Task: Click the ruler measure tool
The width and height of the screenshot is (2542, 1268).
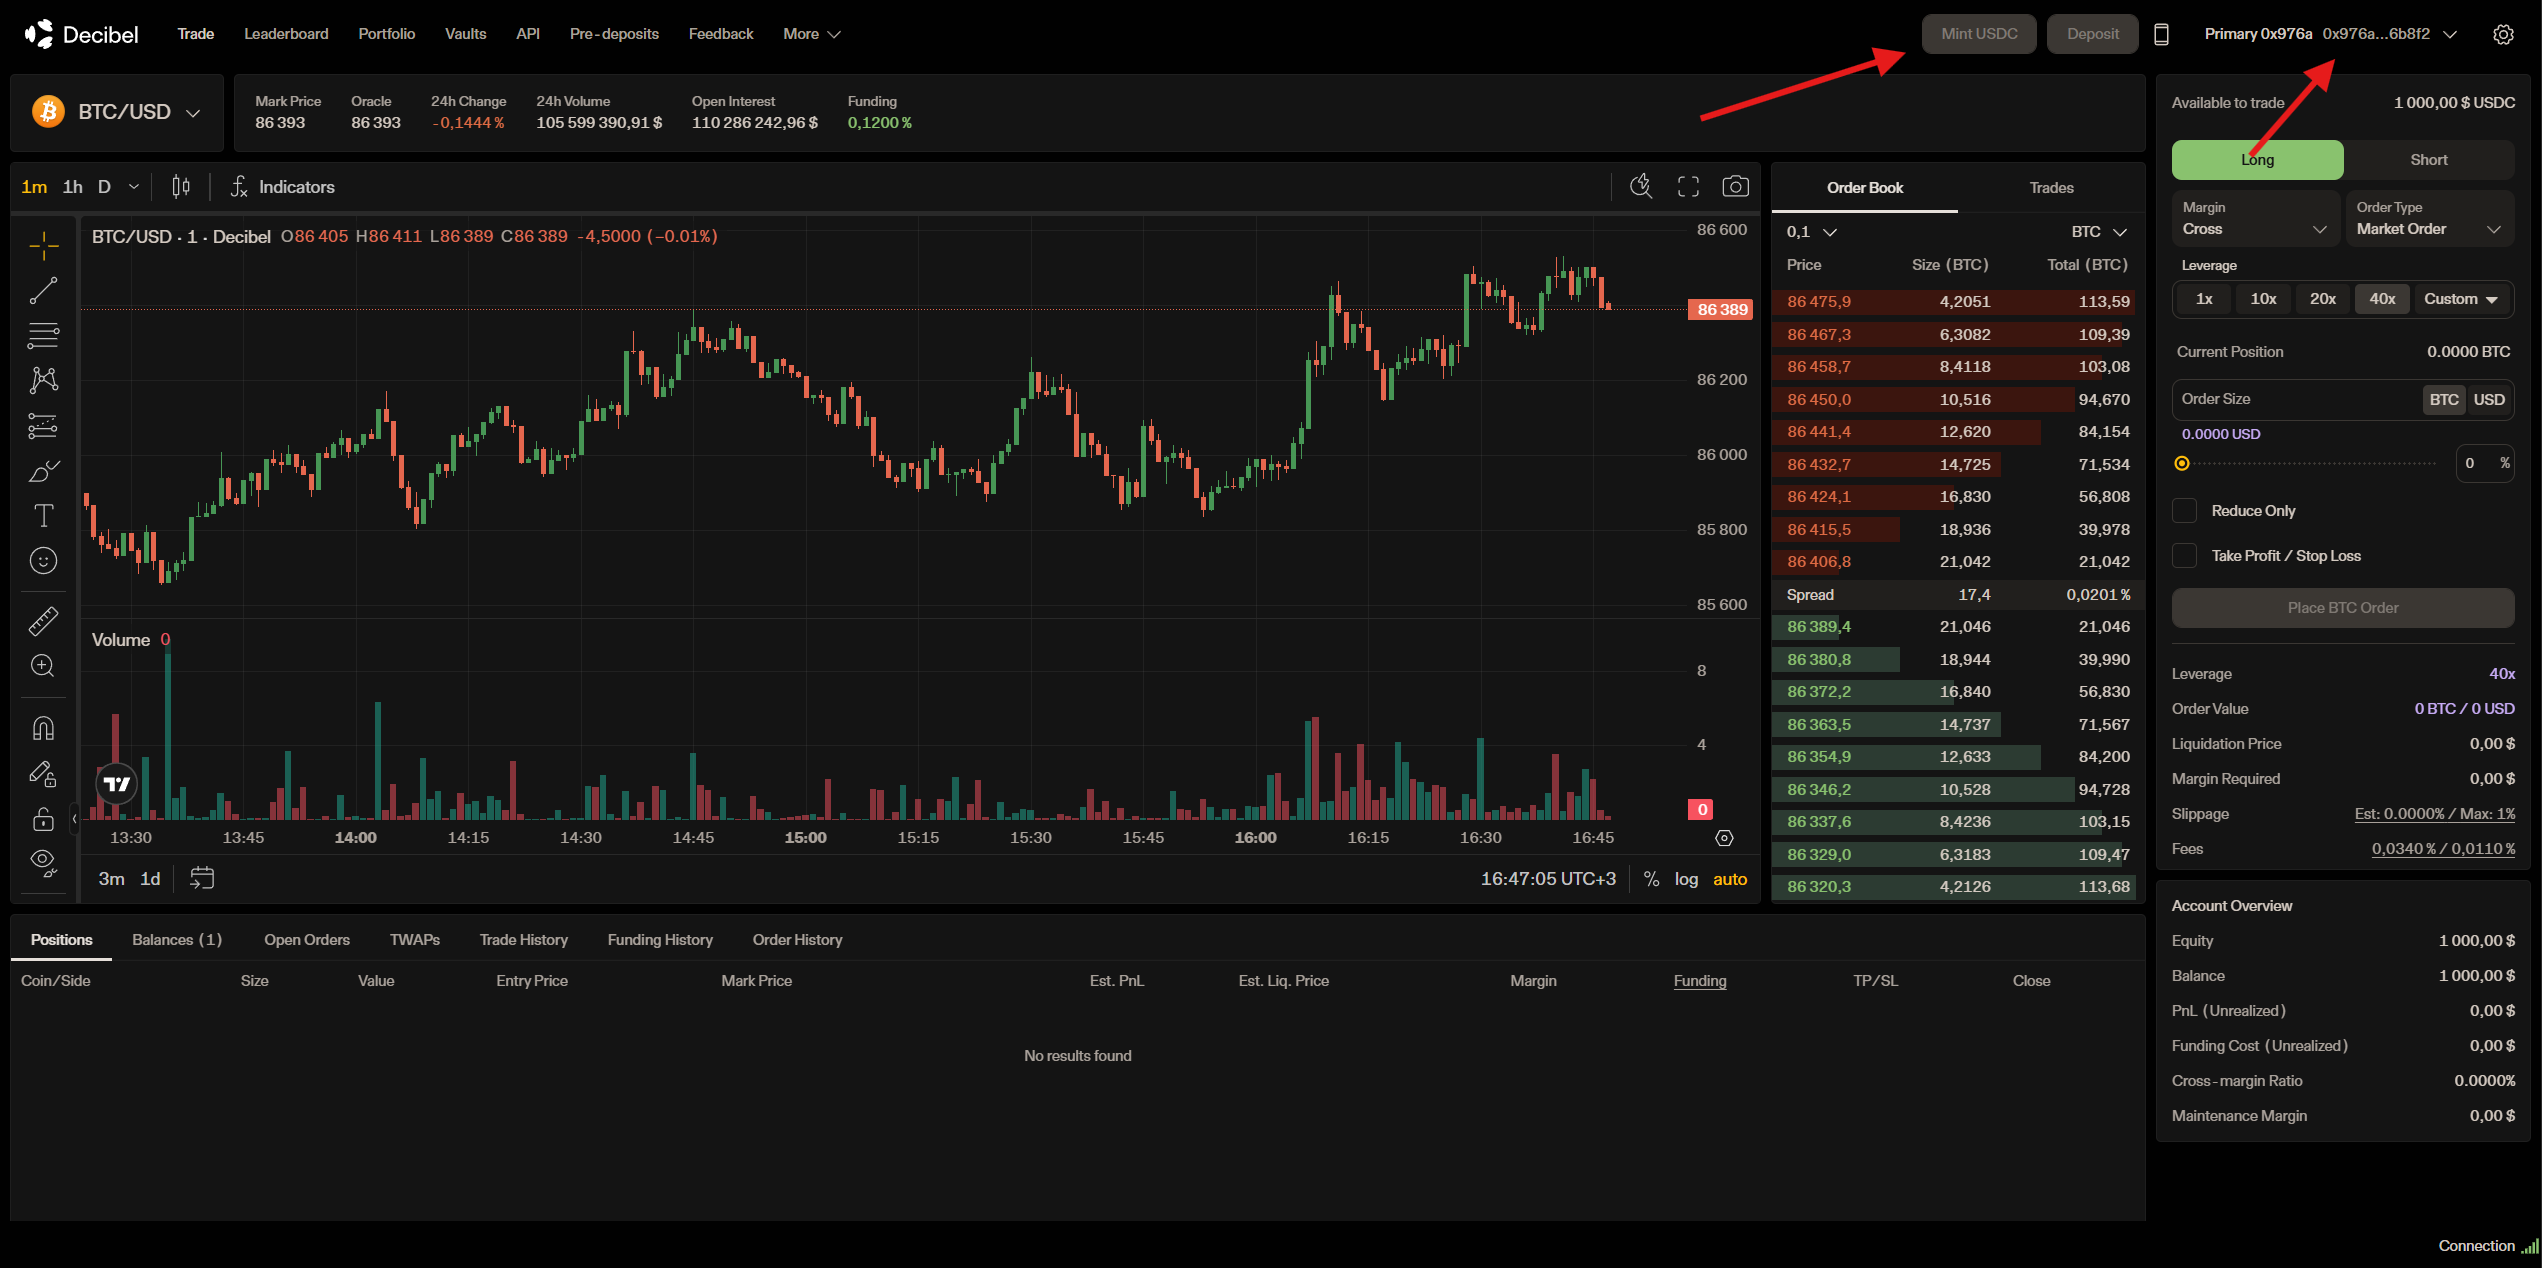Action: coord(43,622)
